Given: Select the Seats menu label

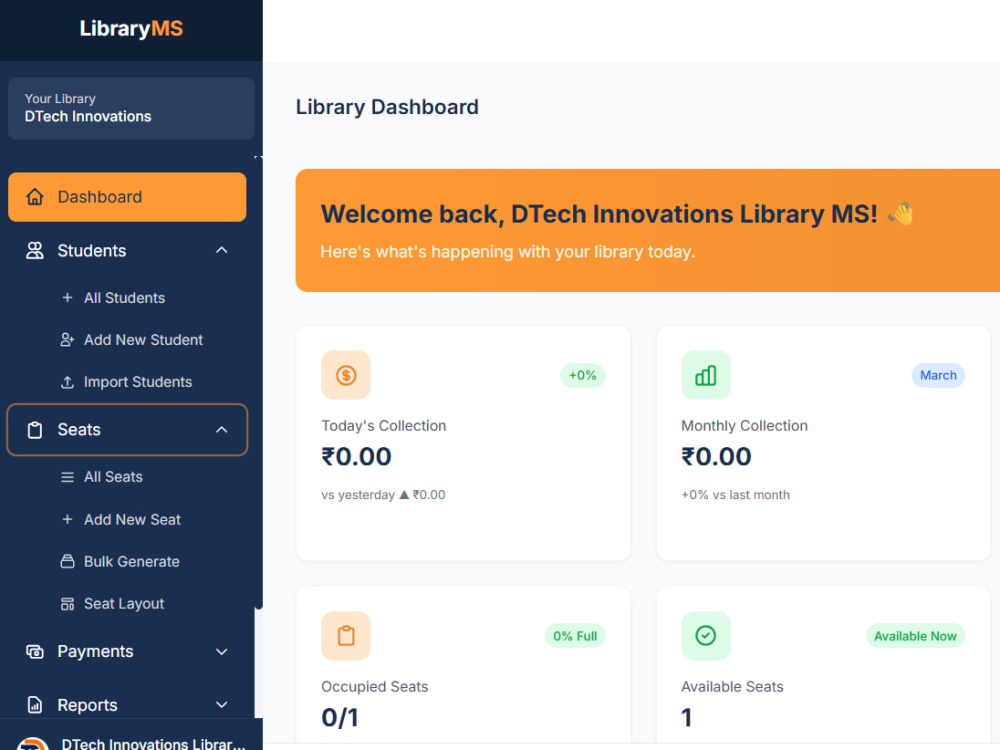Looking at the screenshot, I should pyautogui.click(x=79, y=430).
